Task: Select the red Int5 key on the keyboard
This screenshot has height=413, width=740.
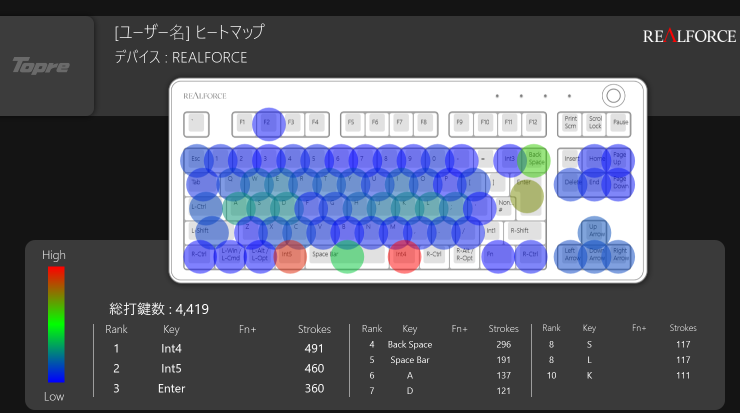Action: (x=288, y=256)
